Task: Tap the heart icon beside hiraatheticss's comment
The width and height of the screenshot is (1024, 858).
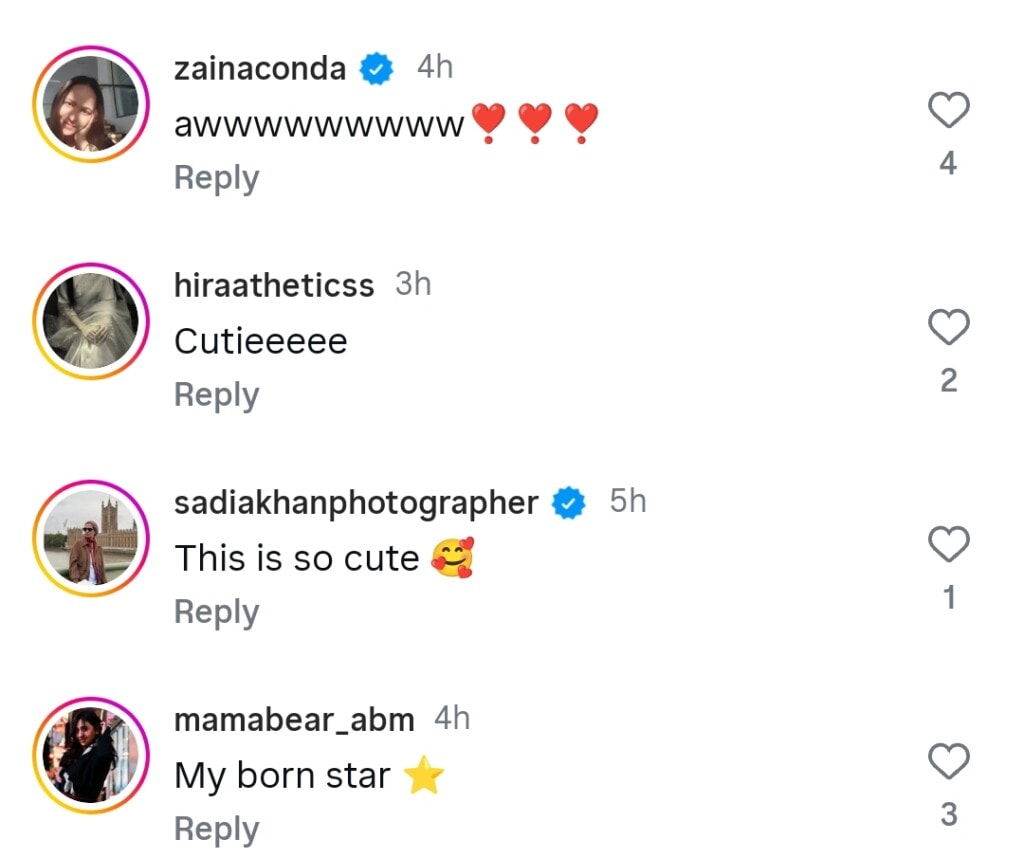Action: tap(947, 327)
